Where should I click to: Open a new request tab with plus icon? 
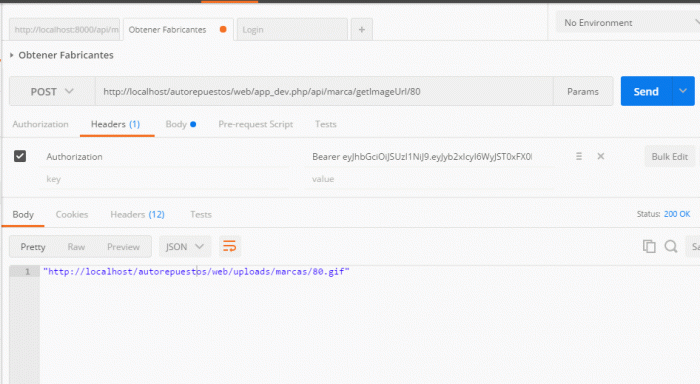362,29
